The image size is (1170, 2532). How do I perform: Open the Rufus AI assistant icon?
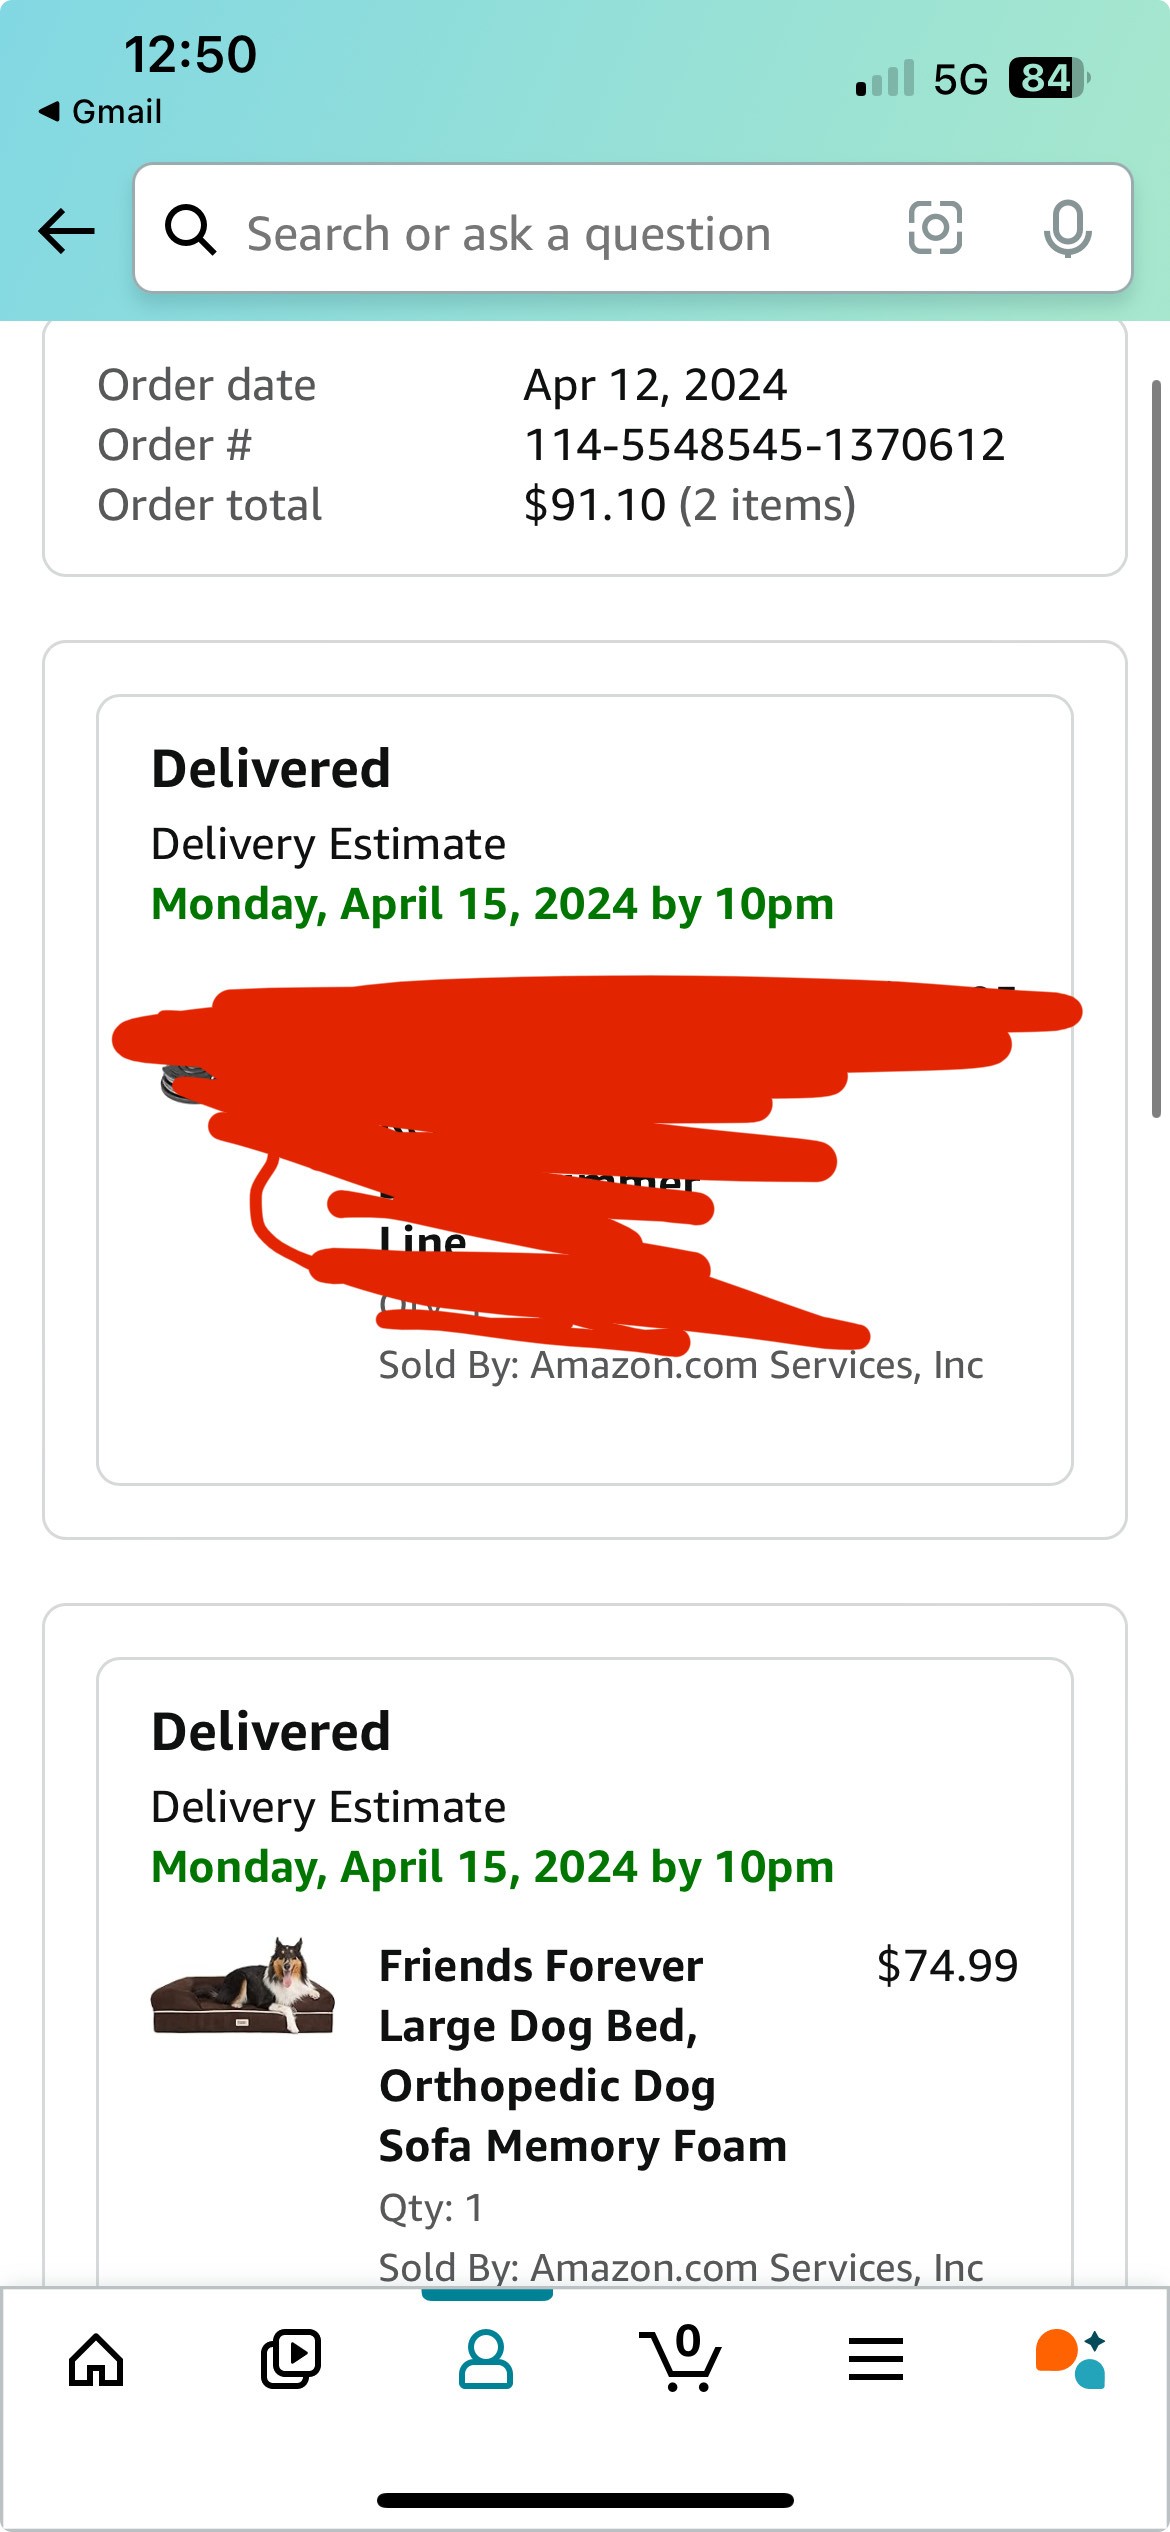[x=1071, y=2359]
